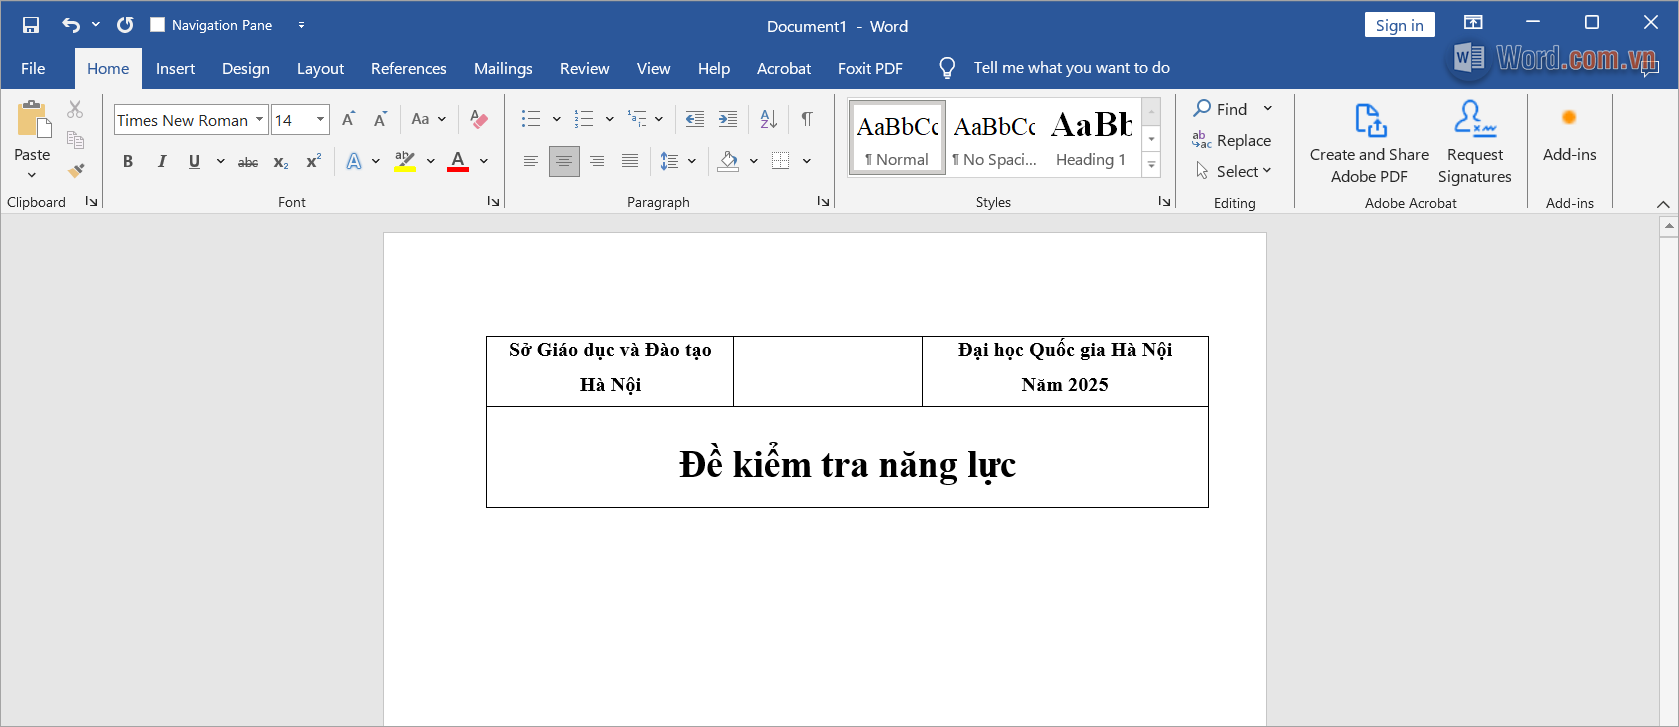This screenshot has width=1679, height=727.
Task: Click the Sign in button
Action: (1399, 25)
